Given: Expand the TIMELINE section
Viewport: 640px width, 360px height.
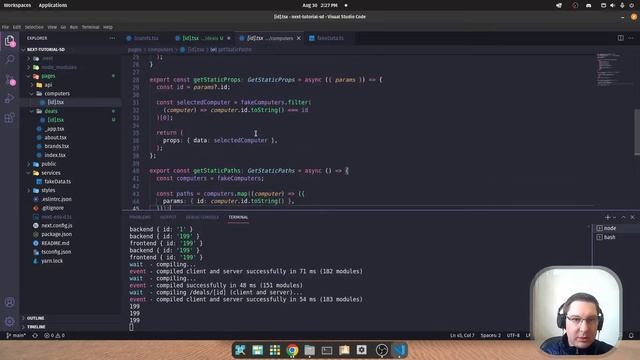Looking at the screenshot, I should point(70,327).
